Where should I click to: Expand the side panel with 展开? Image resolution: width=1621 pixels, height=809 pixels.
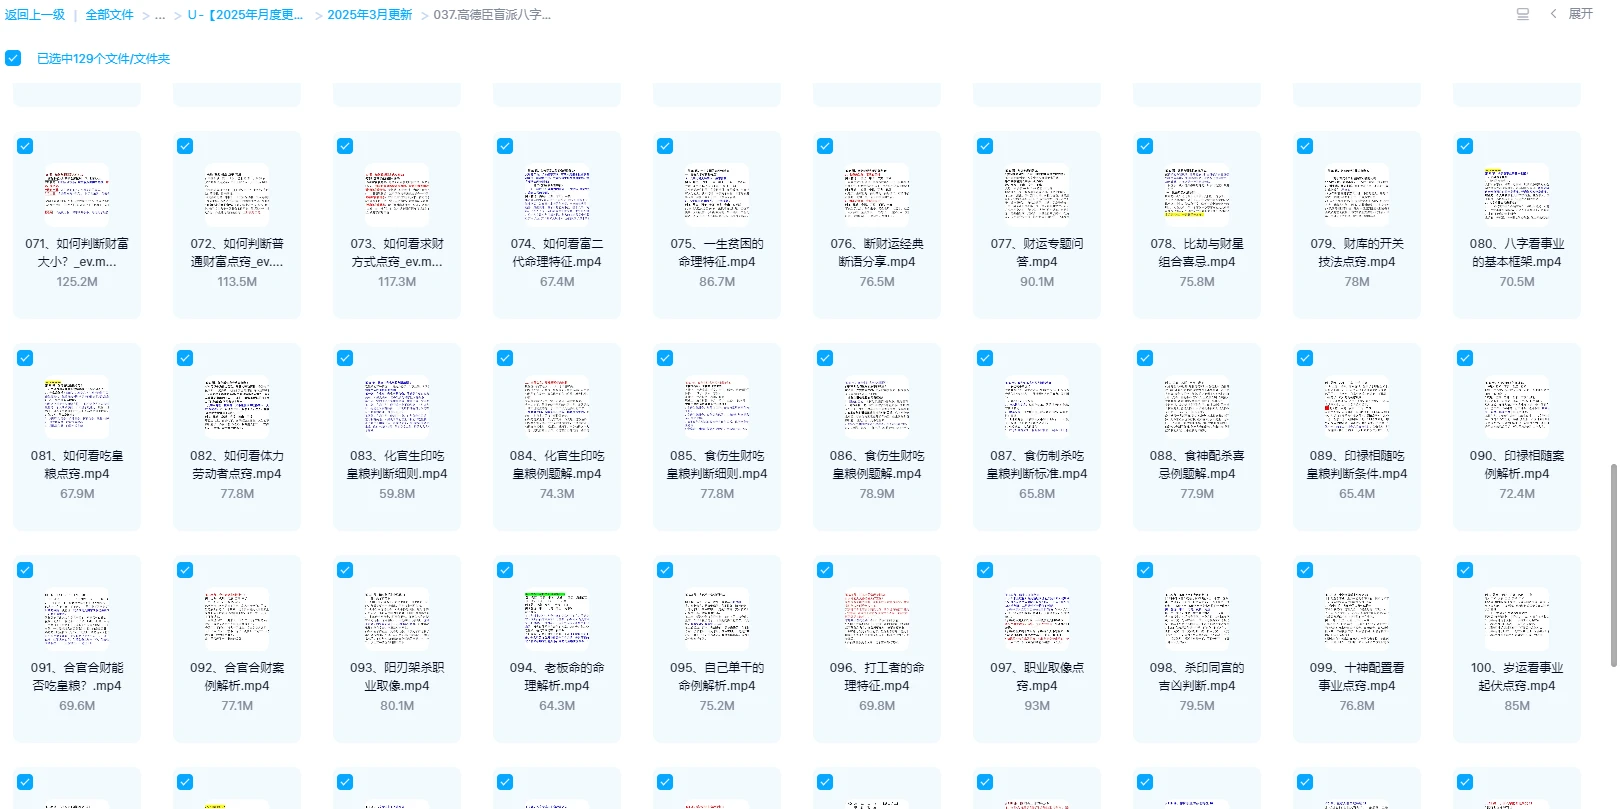point(1571,14)
